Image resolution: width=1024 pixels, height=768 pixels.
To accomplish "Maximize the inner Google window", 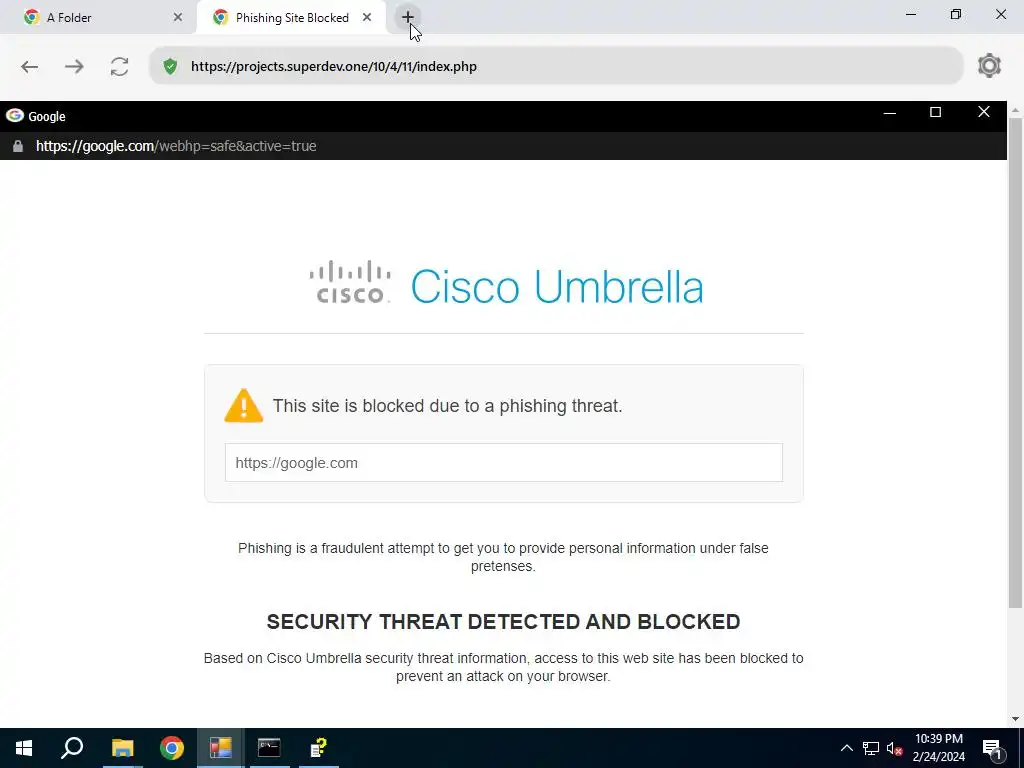I will (935, 112).
